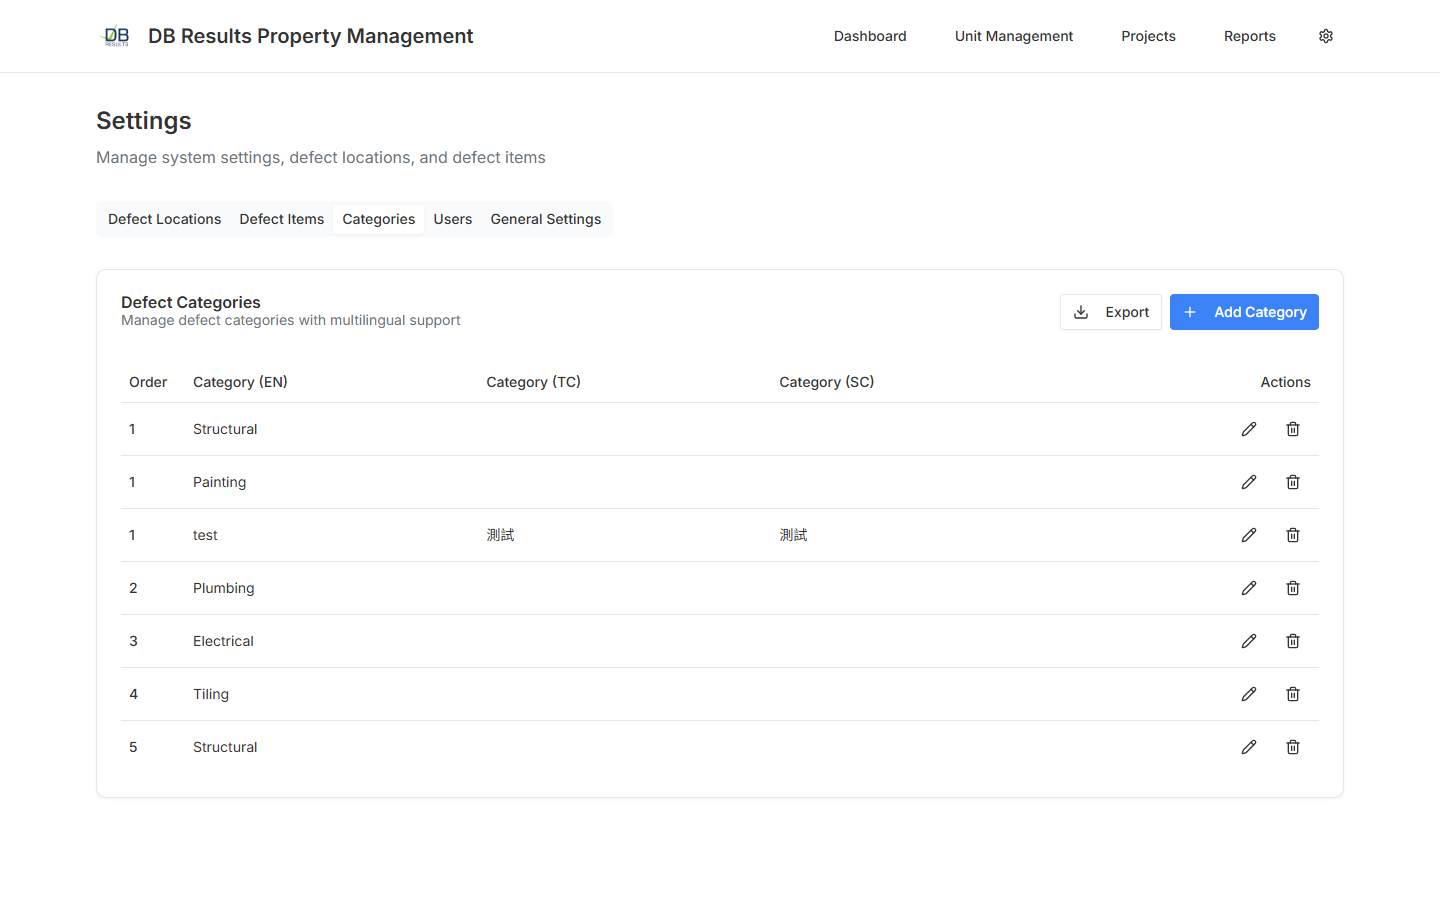This screenshot has height=900, width=1440.
Task: Click the Settings page heading
Action: click(144, 121)
